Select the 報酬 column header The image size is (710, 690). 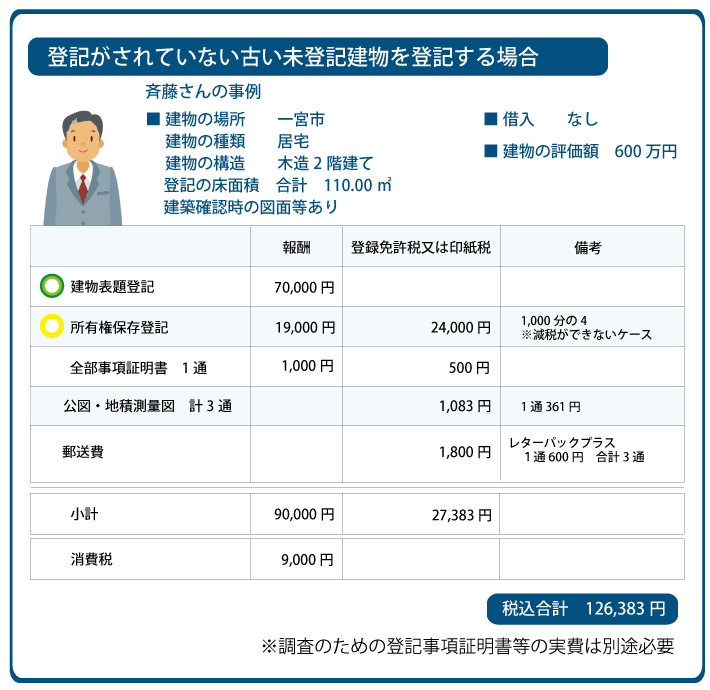(296, 247)
